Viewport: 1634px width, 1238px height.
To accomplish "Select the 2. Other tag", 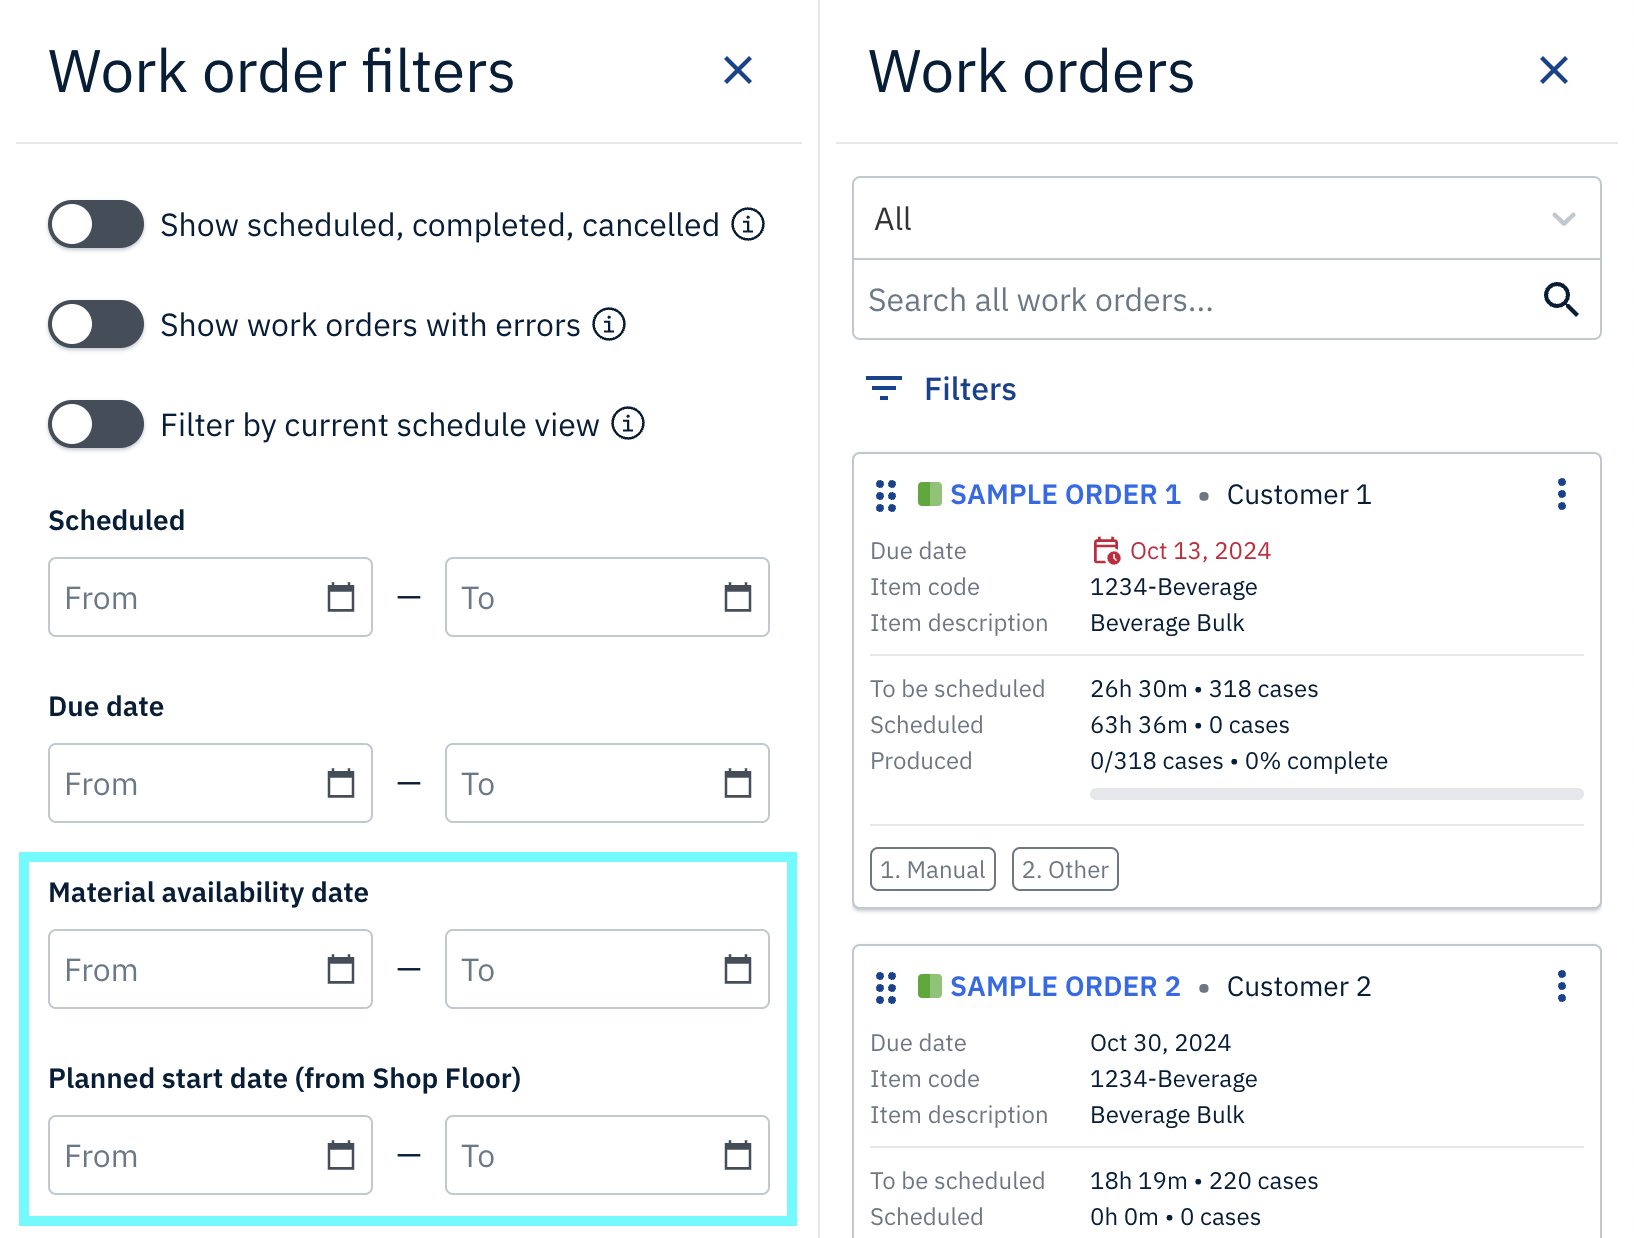I will click(x=1065, y=869).
